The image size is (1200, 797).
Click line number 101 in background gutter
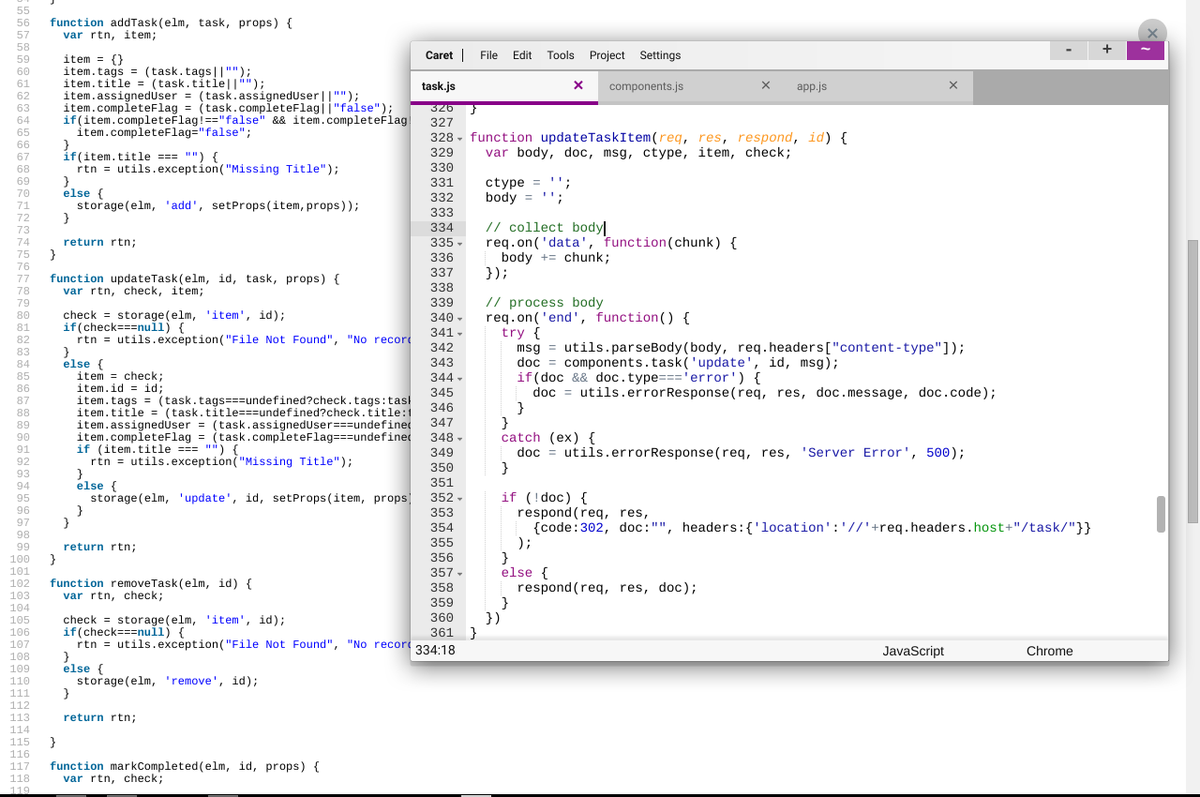click(x=20, y=571)
